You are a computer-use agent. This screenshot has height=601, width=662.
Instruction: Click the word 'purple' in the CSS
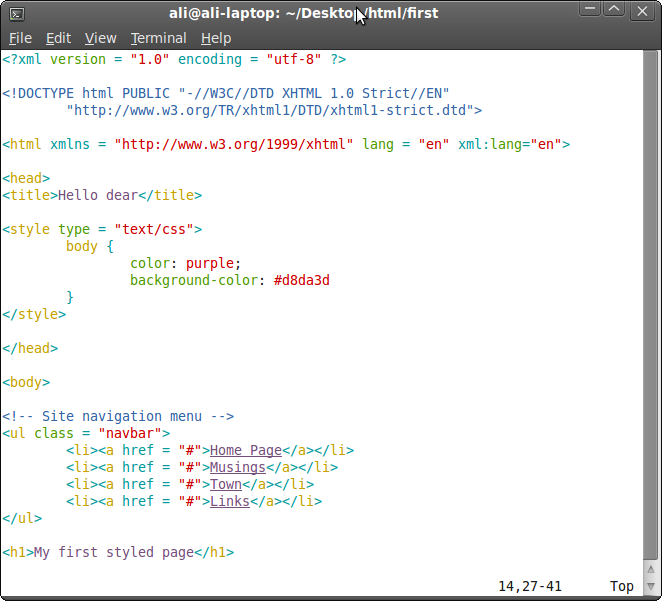tap(210, 263)
